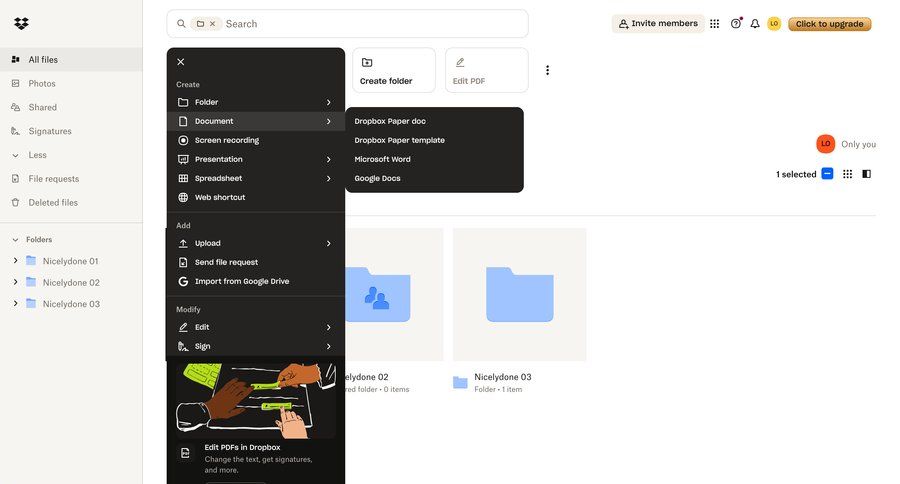Click the Edit PDF button
This screenshot has height=484, width=900.
(487, 70)
